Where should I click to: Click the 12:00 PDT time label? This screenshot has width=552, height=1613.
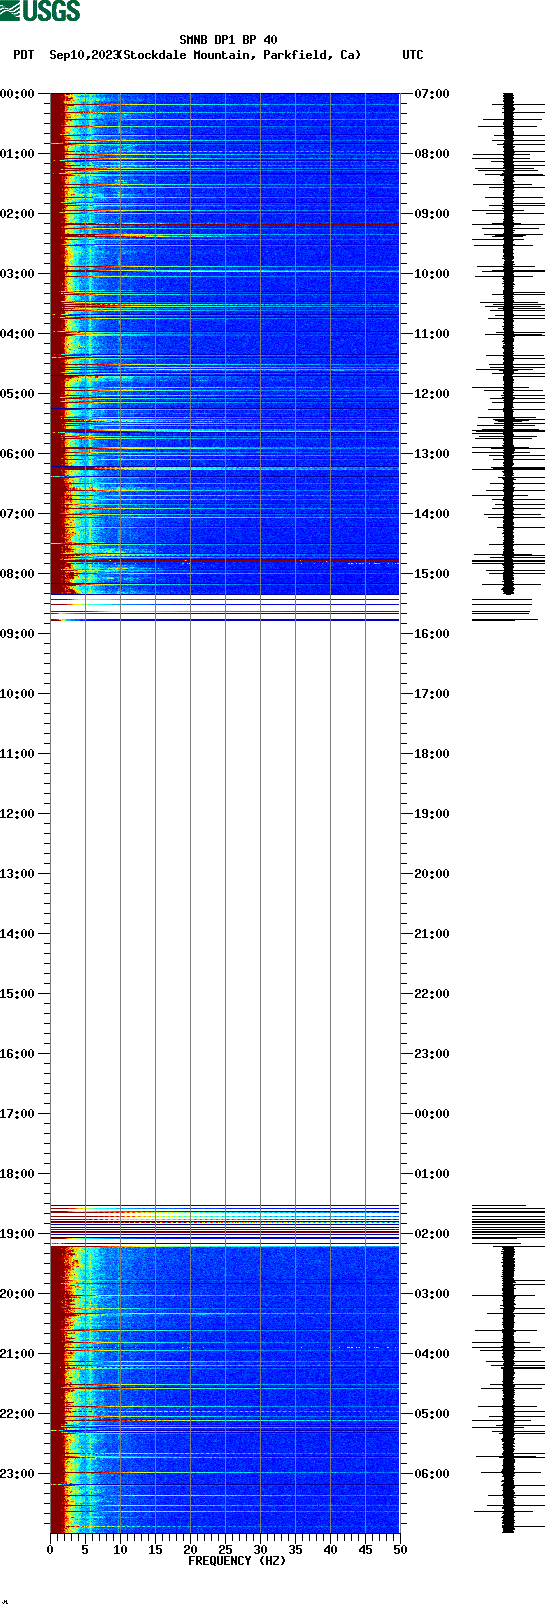click(x=17, y=814)
